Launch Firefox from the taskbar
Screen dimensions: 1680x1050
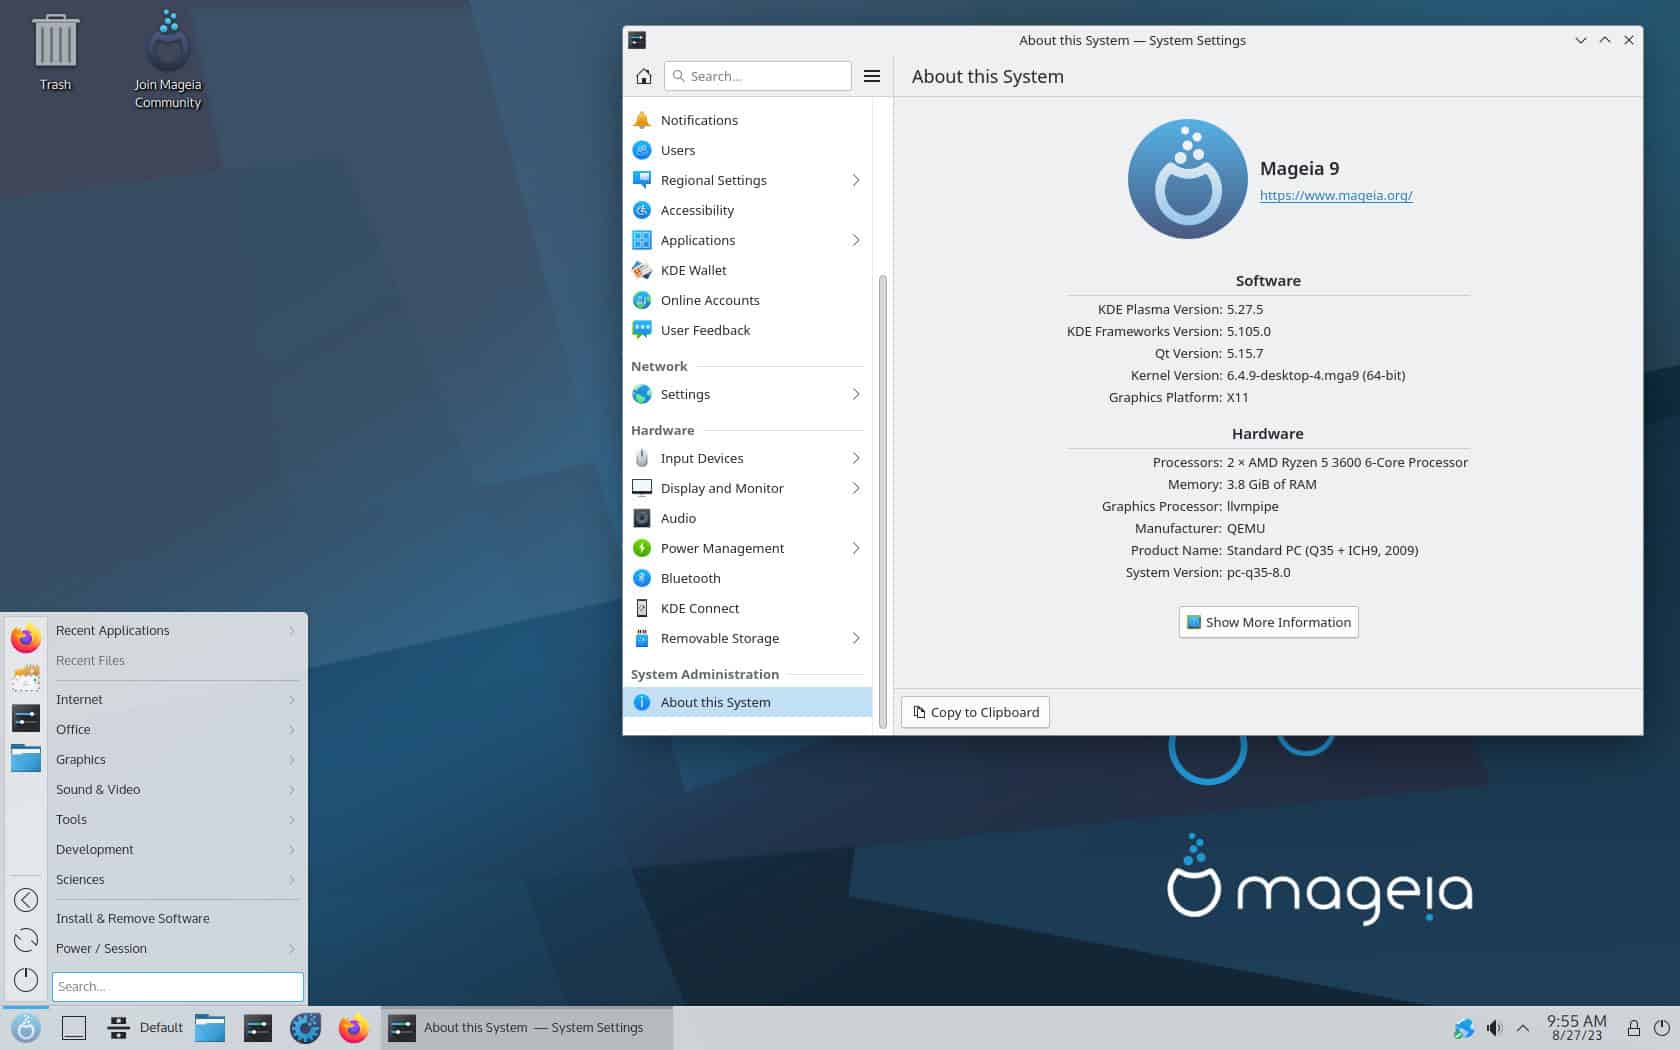353,1027
